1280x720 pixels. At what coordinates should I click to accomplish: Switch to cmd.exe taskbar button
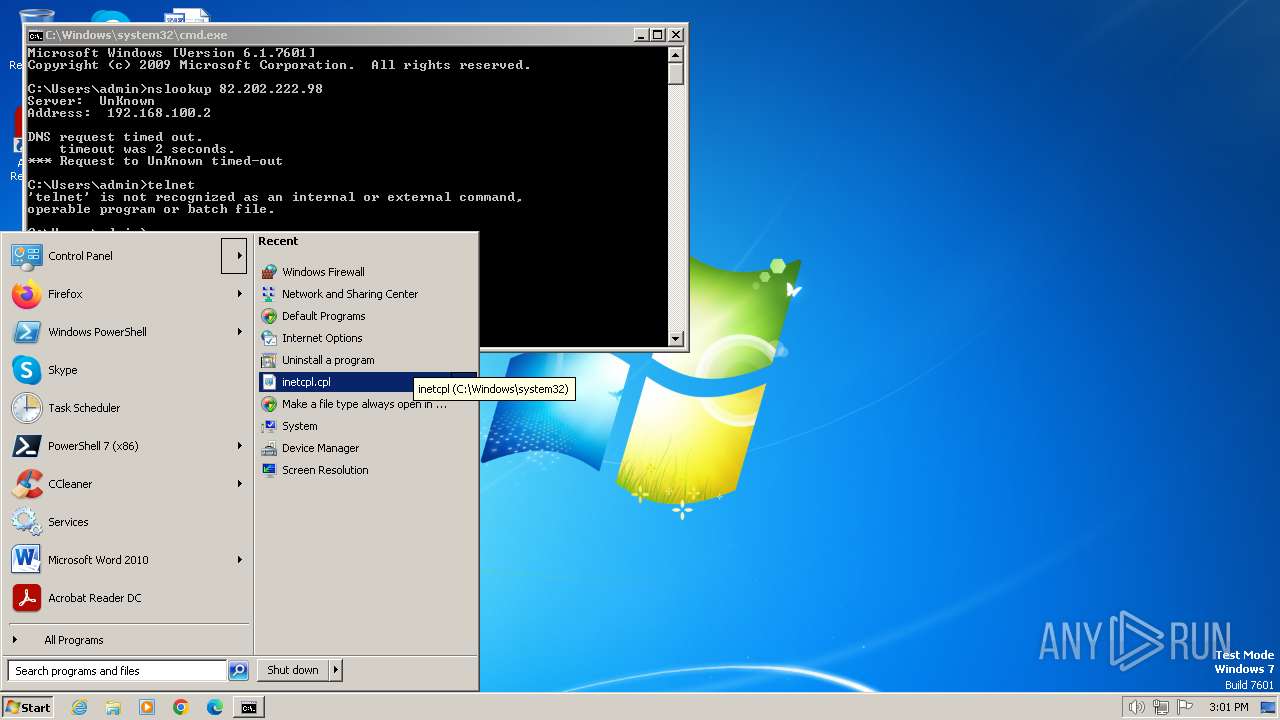[x=249, y=707]
